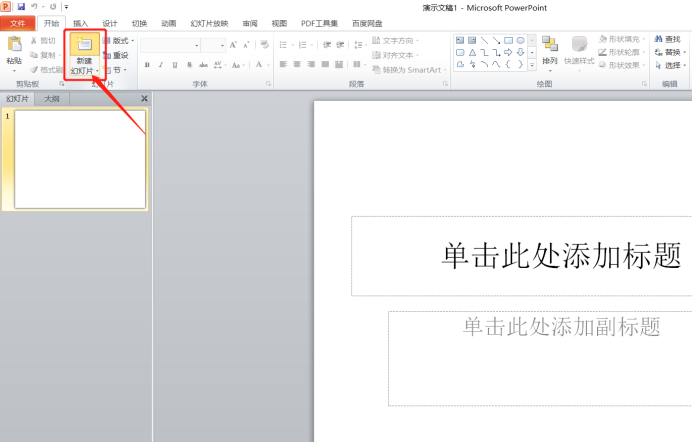Click the Format Painter (格式刷)
692x443 pixels.
(47, 70)
